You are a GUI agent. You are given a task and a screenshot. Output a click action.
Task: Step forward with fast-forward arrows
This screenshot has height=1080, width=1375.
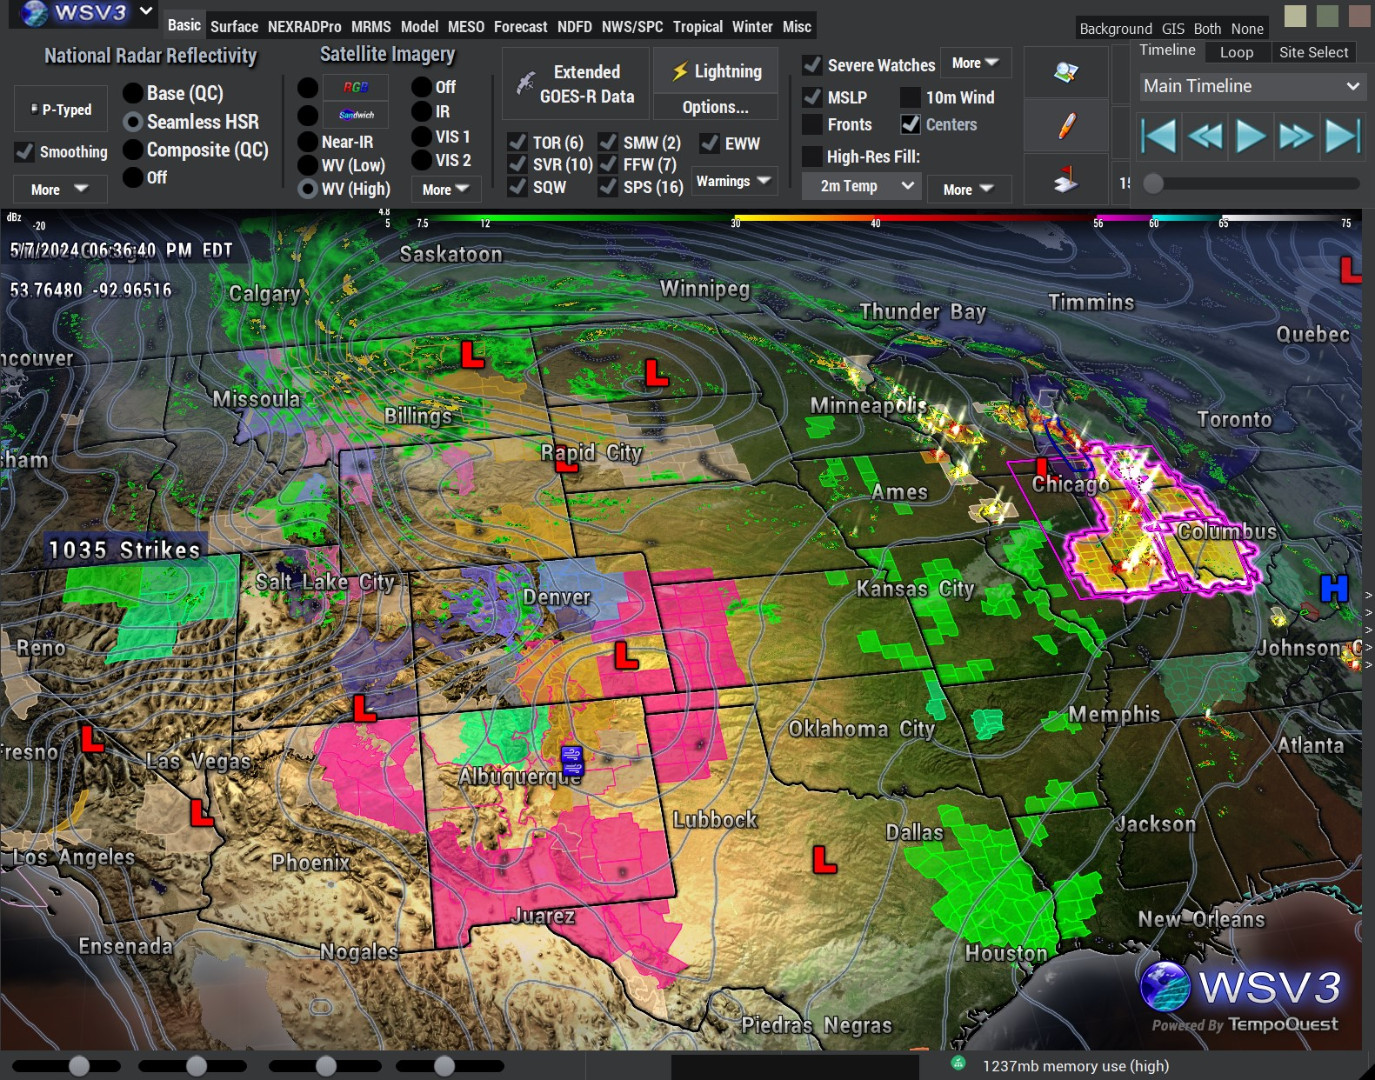coord(1296,135)
